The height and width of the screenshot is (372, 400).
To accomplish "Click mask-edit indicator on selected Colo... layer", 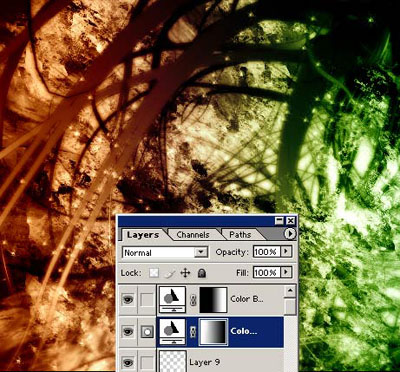I will [x=147, y=331].
